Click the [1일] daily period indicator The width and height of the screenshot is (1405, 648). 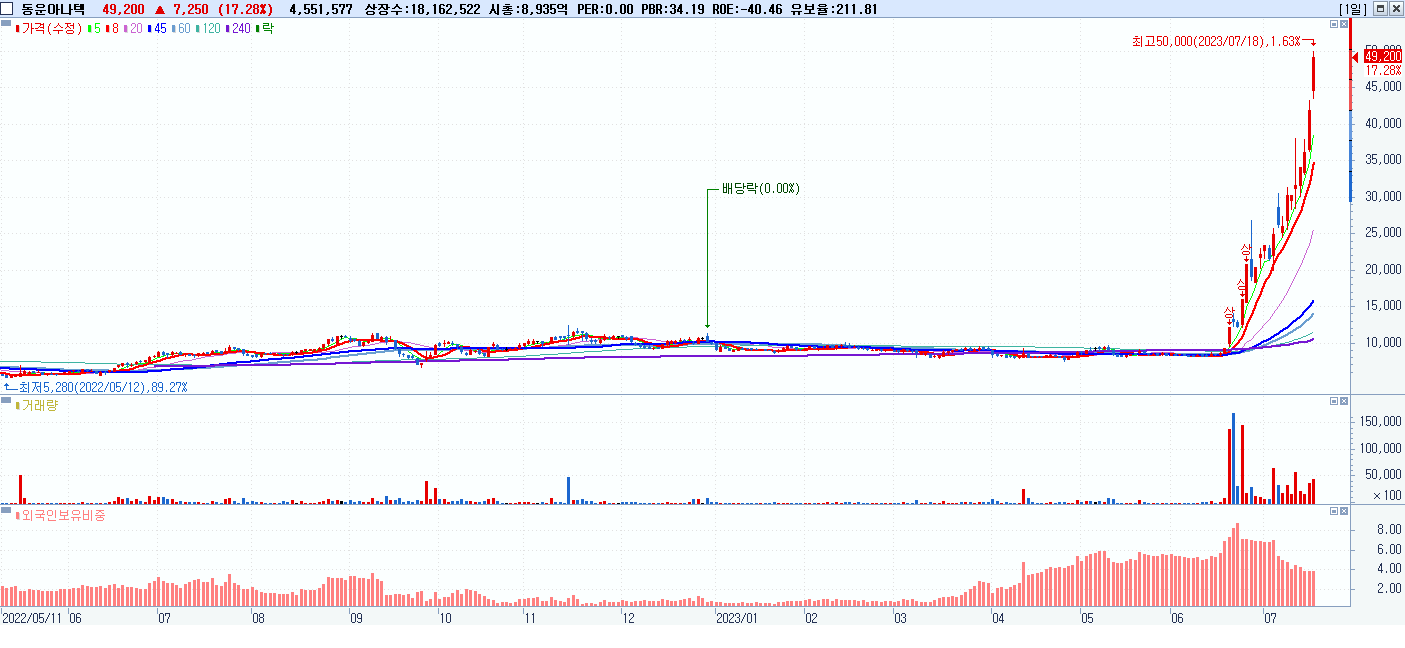(x=1354, y=9)
